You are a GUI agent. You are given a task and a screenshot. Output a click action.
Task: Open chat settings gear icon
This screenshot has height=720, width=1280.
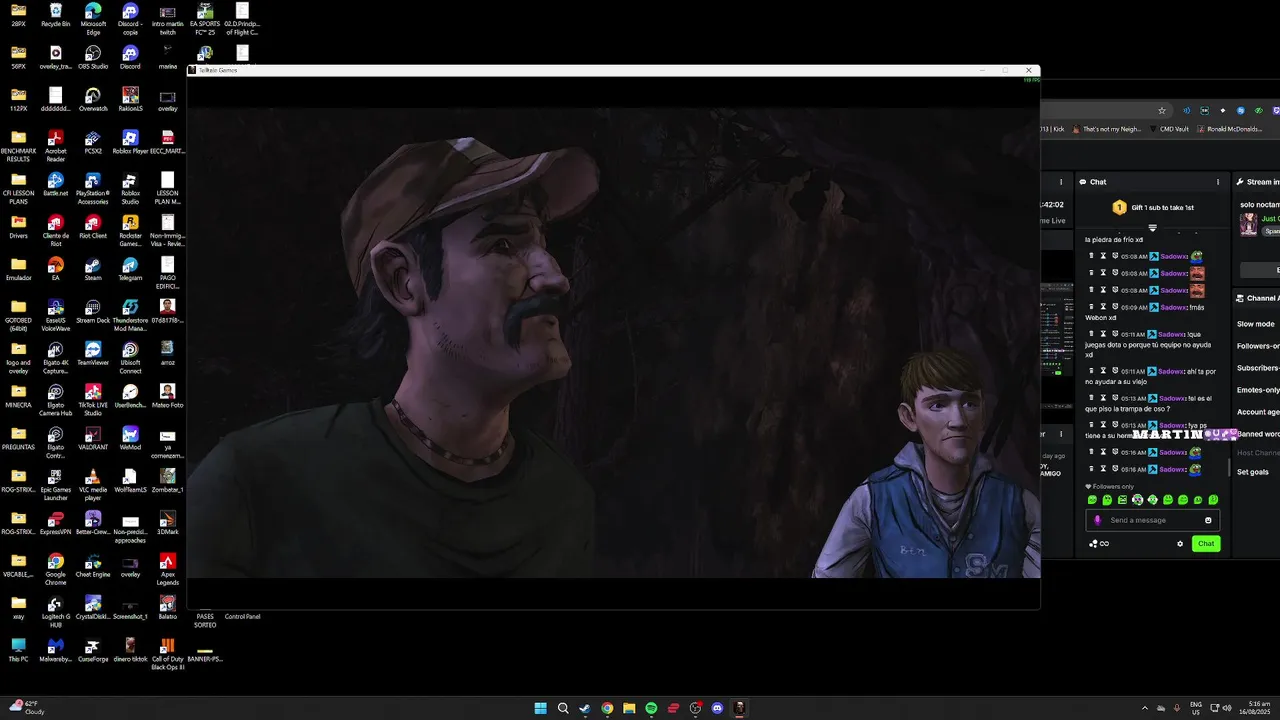[1180, 544]
